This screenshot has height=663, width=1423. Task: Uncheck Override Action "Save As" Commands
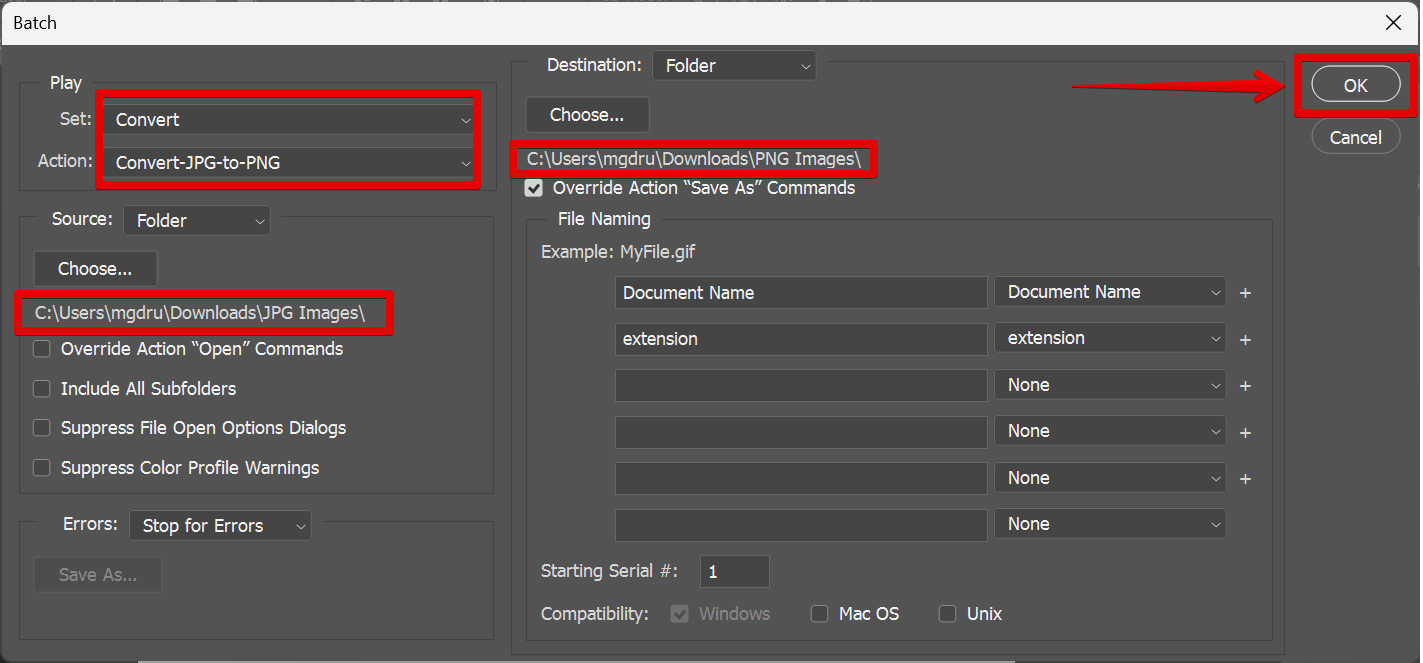pos(535,188)
